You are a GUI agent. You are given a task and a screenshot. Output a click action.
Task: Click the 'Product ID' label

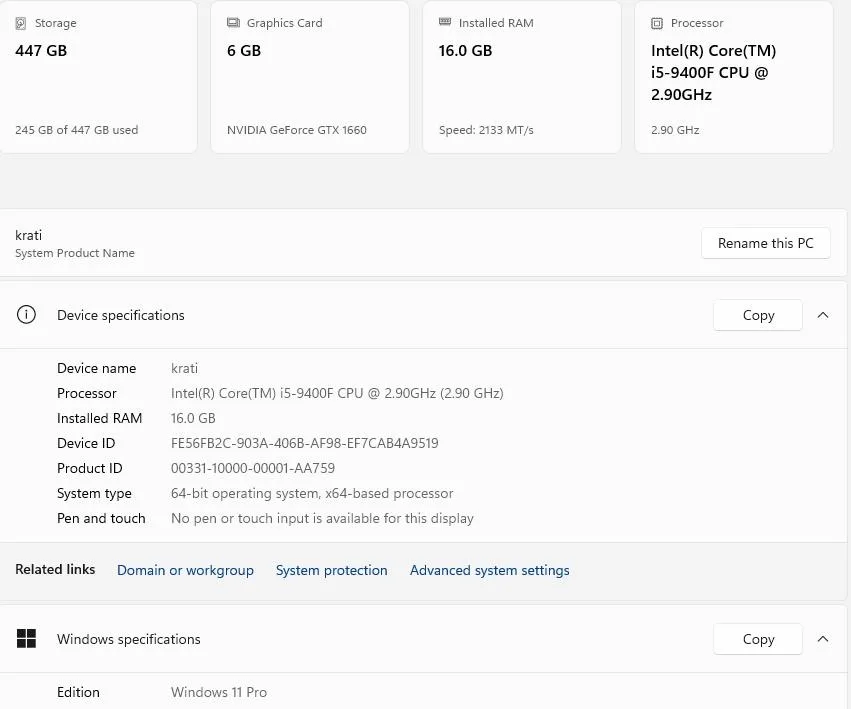pos(90,468)
